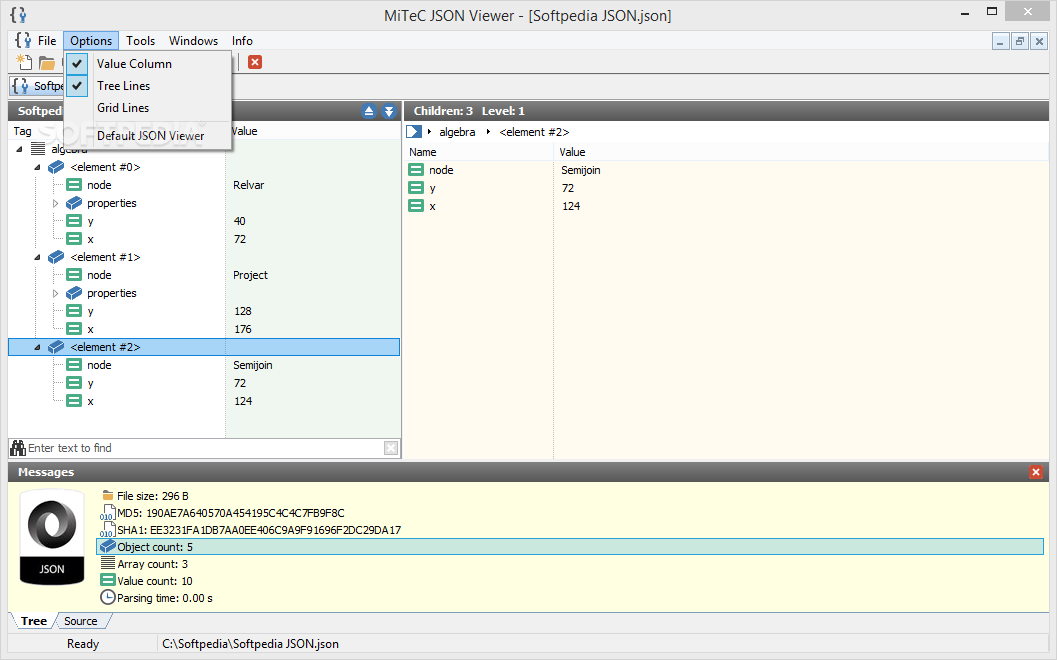Open the Tools menu
Viewport: 1057px width, 660px height.
pyautogui.click(x=140, y=40)
